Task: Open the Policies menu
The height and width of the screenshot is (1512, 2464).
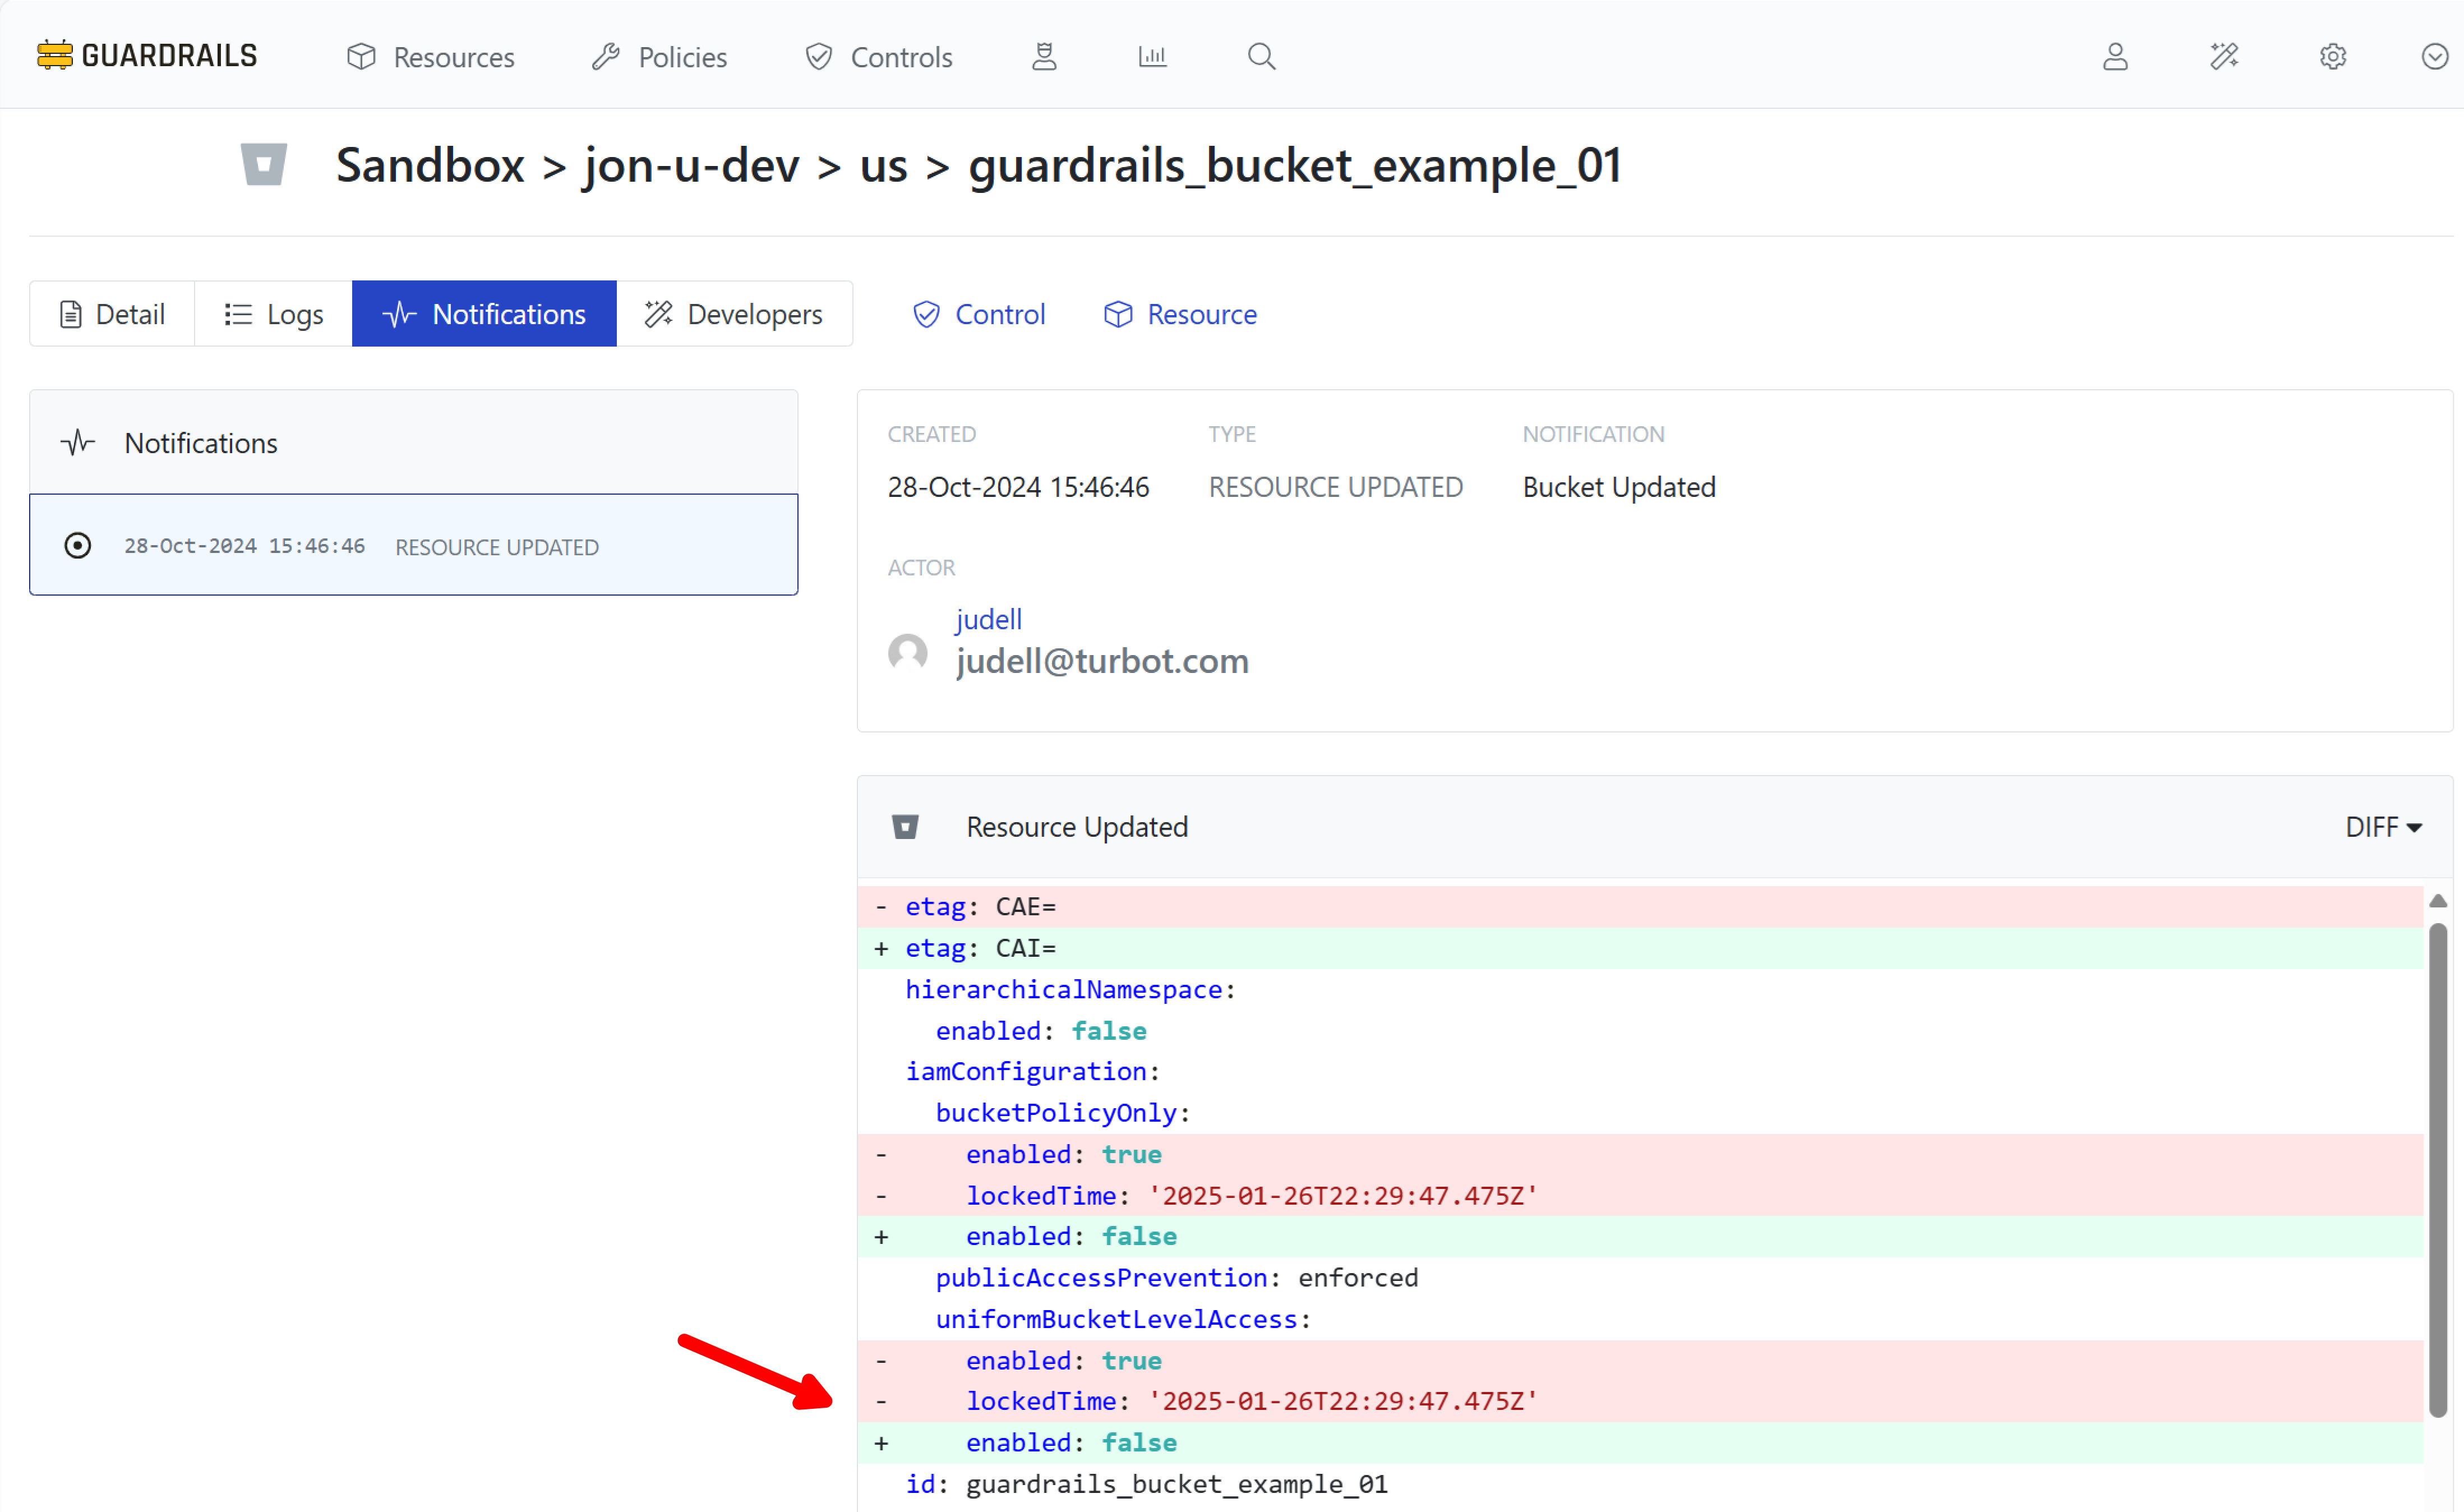Action: [660, 57]
